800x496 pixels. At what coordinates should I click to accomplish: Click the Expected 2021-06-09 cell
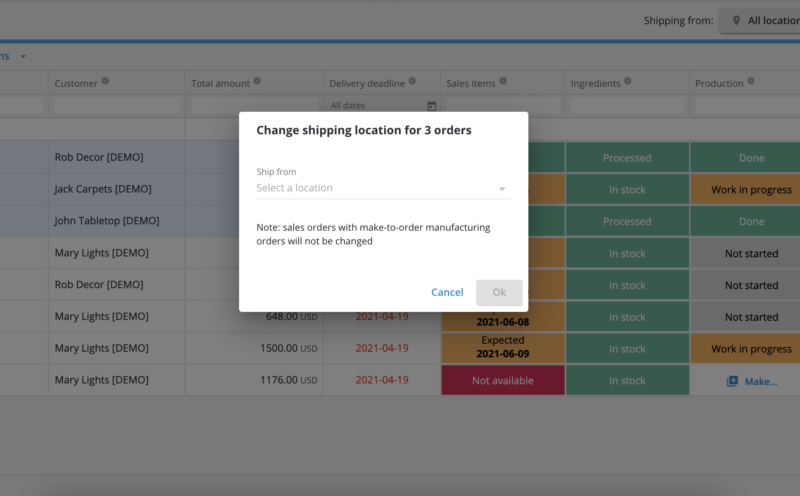click(x=503, y=347)
